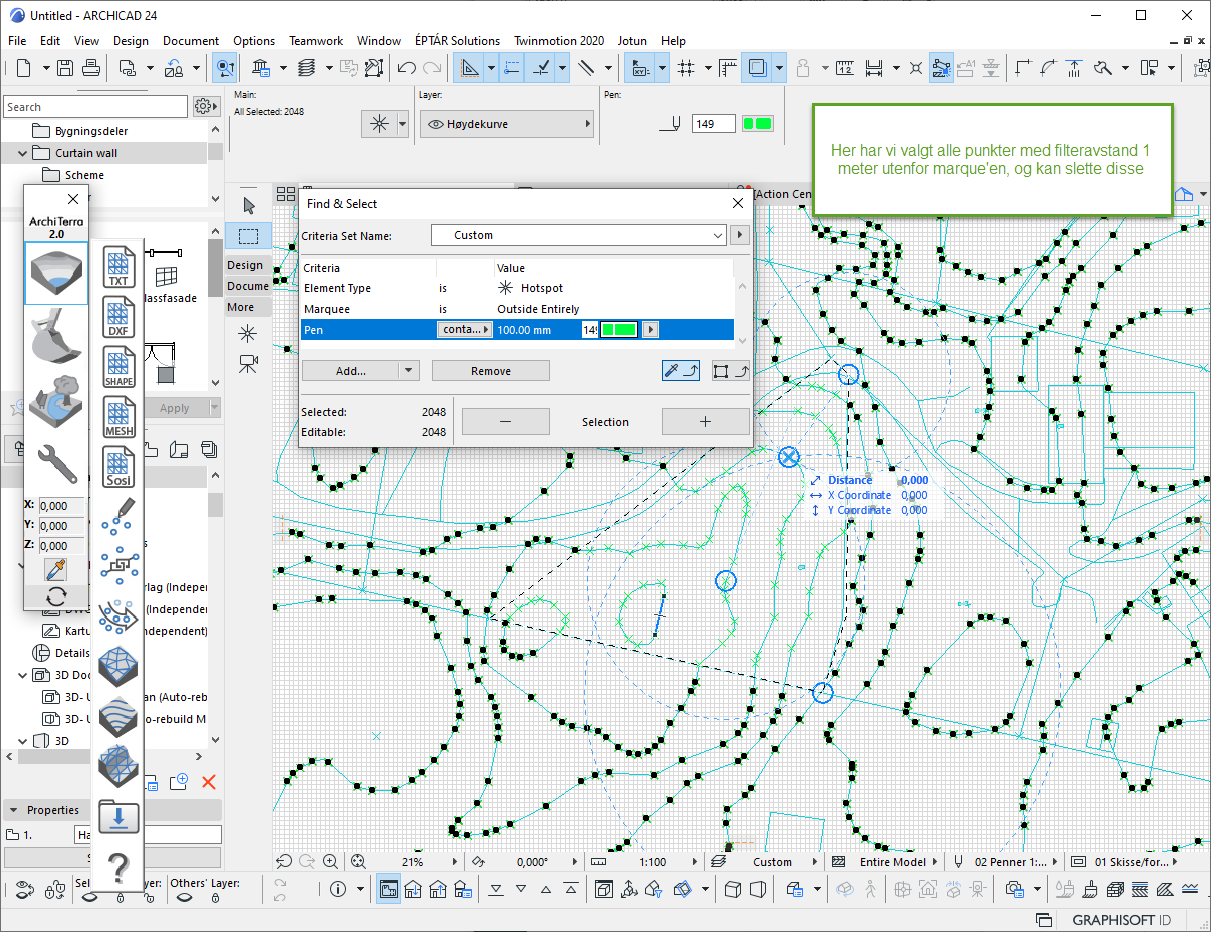The image size is (1211, 932).
Task: Select the Marquee tool in toolbox
Action: (248, 236)
